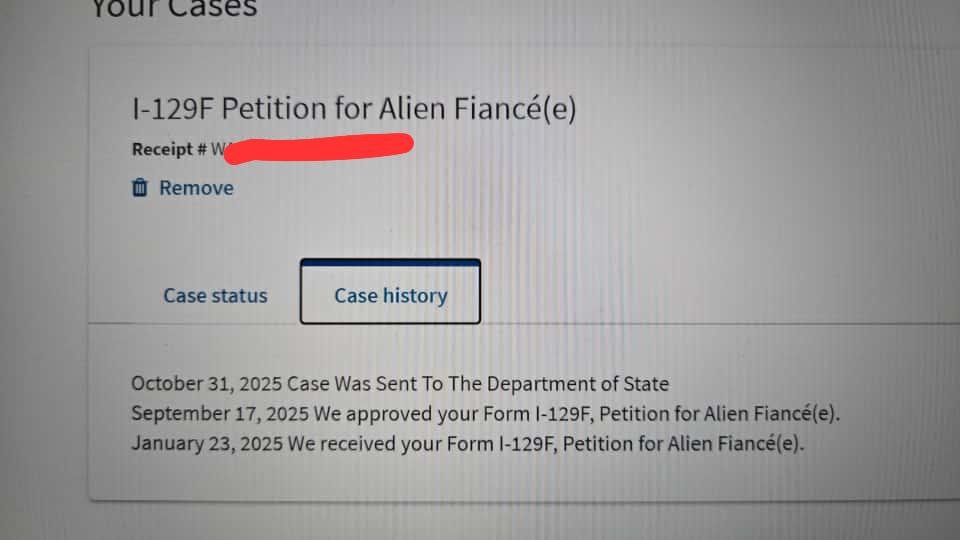Switch to the Case status tab

215,296
